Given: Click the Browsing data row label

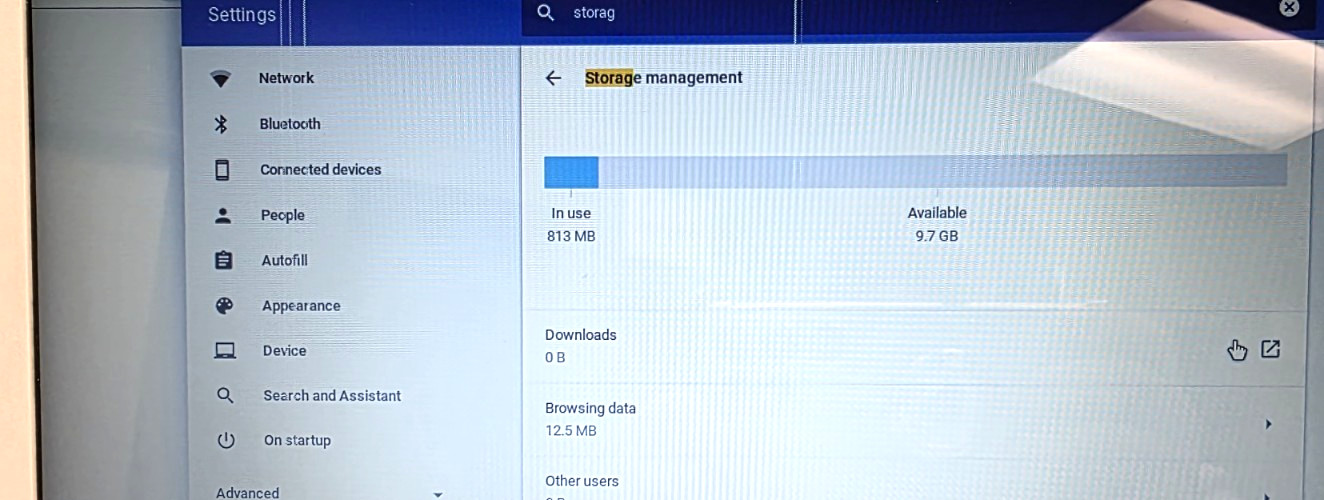Looking at the screenshot, I should coord(590,408).
